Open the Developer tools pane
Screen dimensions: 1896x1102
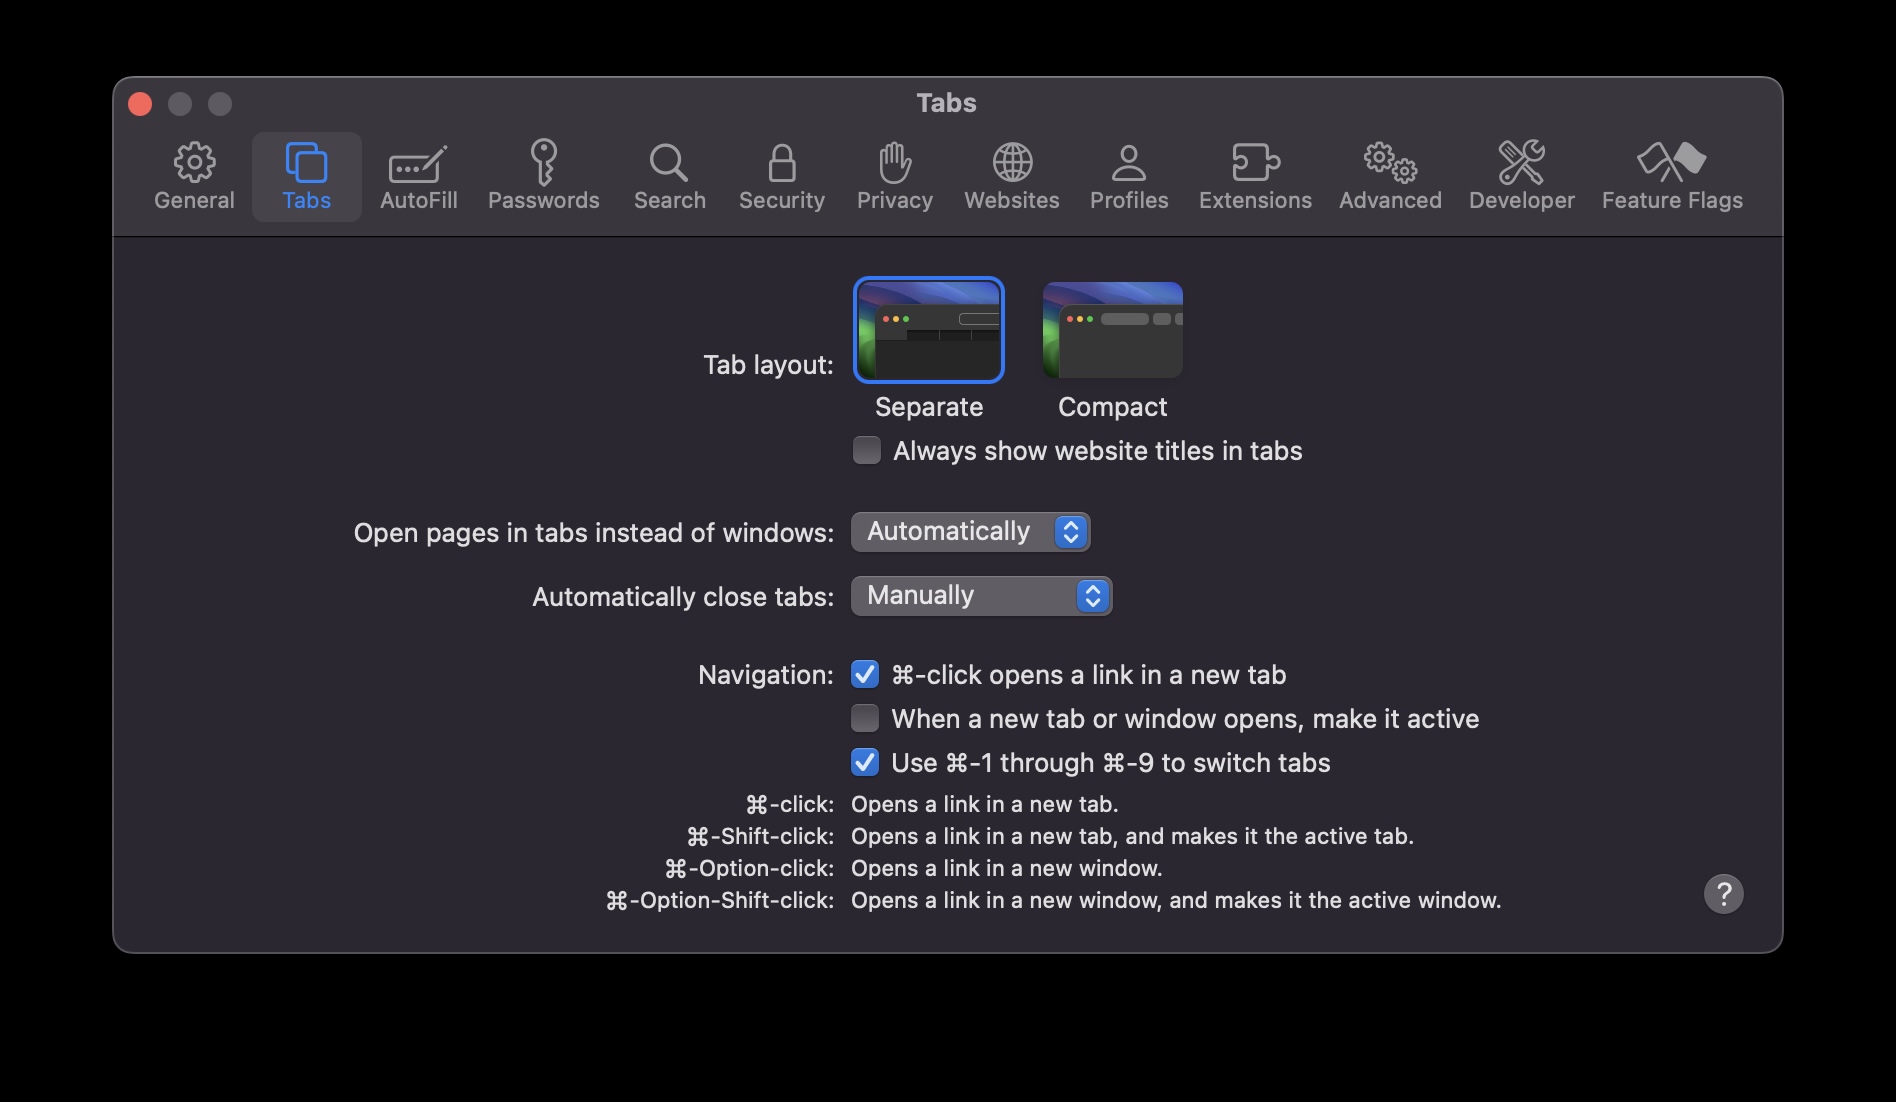point(1521,177)
